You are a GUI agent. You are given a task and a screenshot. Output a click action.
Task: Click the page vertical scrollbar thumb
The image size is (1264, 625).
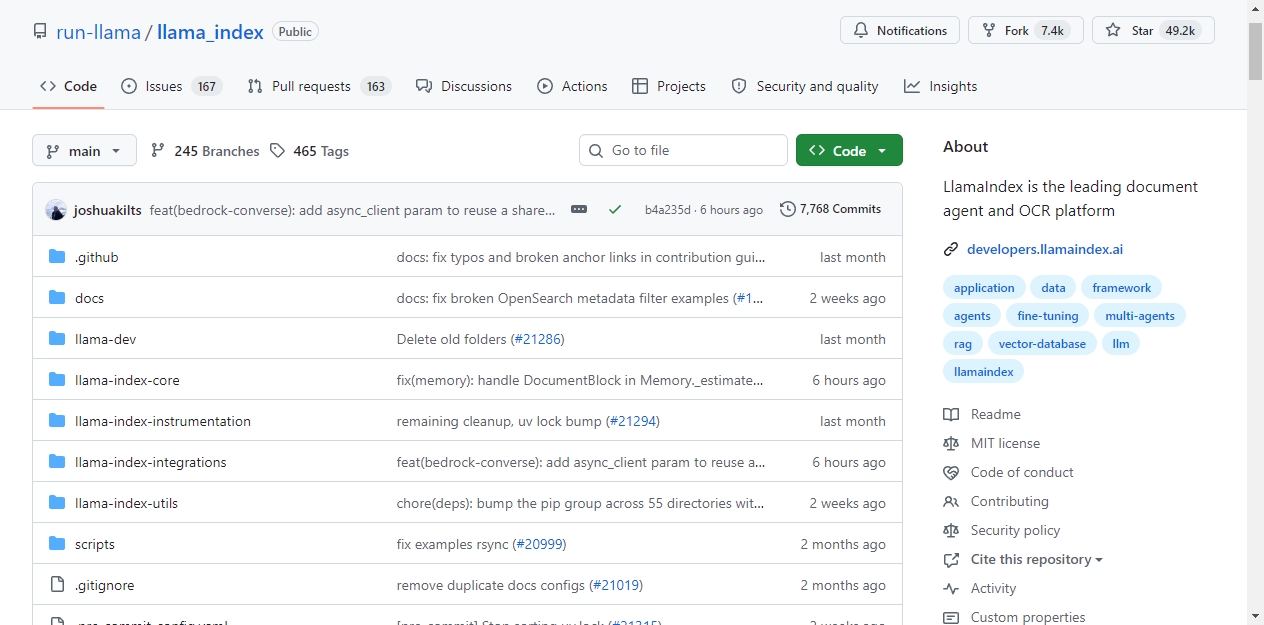(1255, 50)
